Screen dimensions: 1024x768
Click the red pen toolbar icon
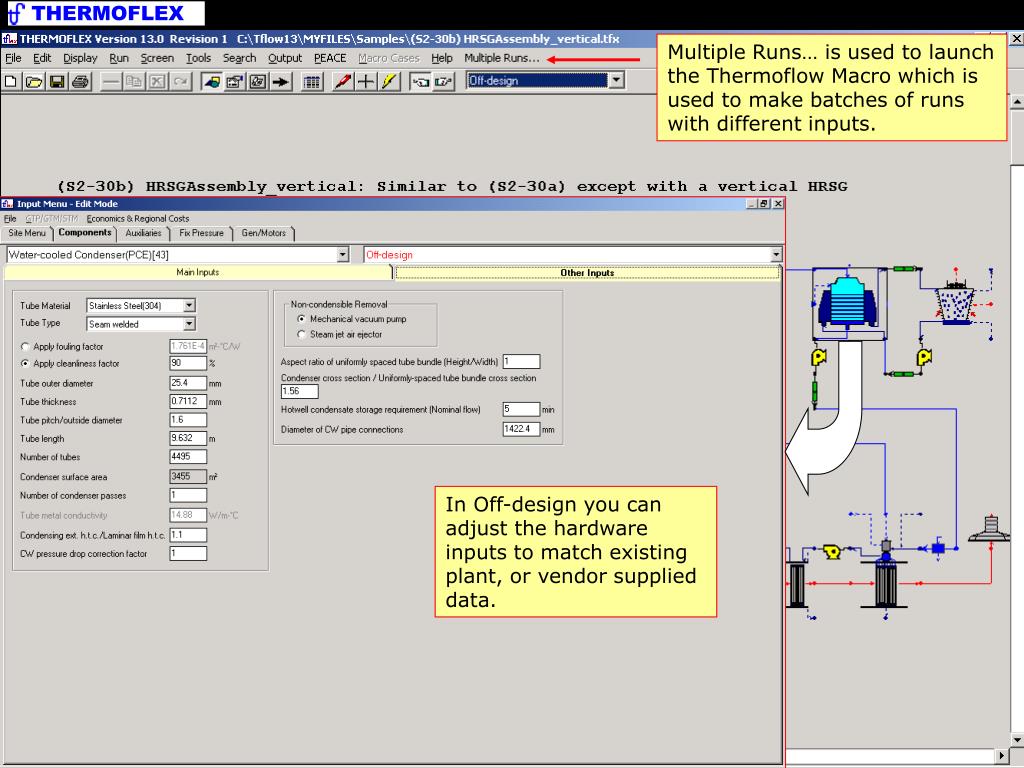pyautogui.click(x=342, y=81)
